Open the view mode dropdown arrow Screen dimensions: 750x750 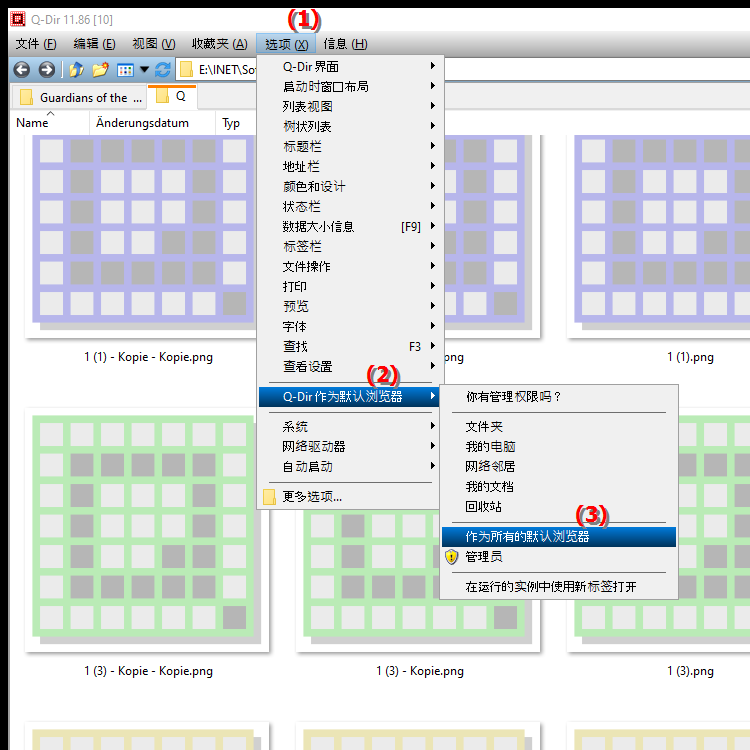[x=144, y=70]
